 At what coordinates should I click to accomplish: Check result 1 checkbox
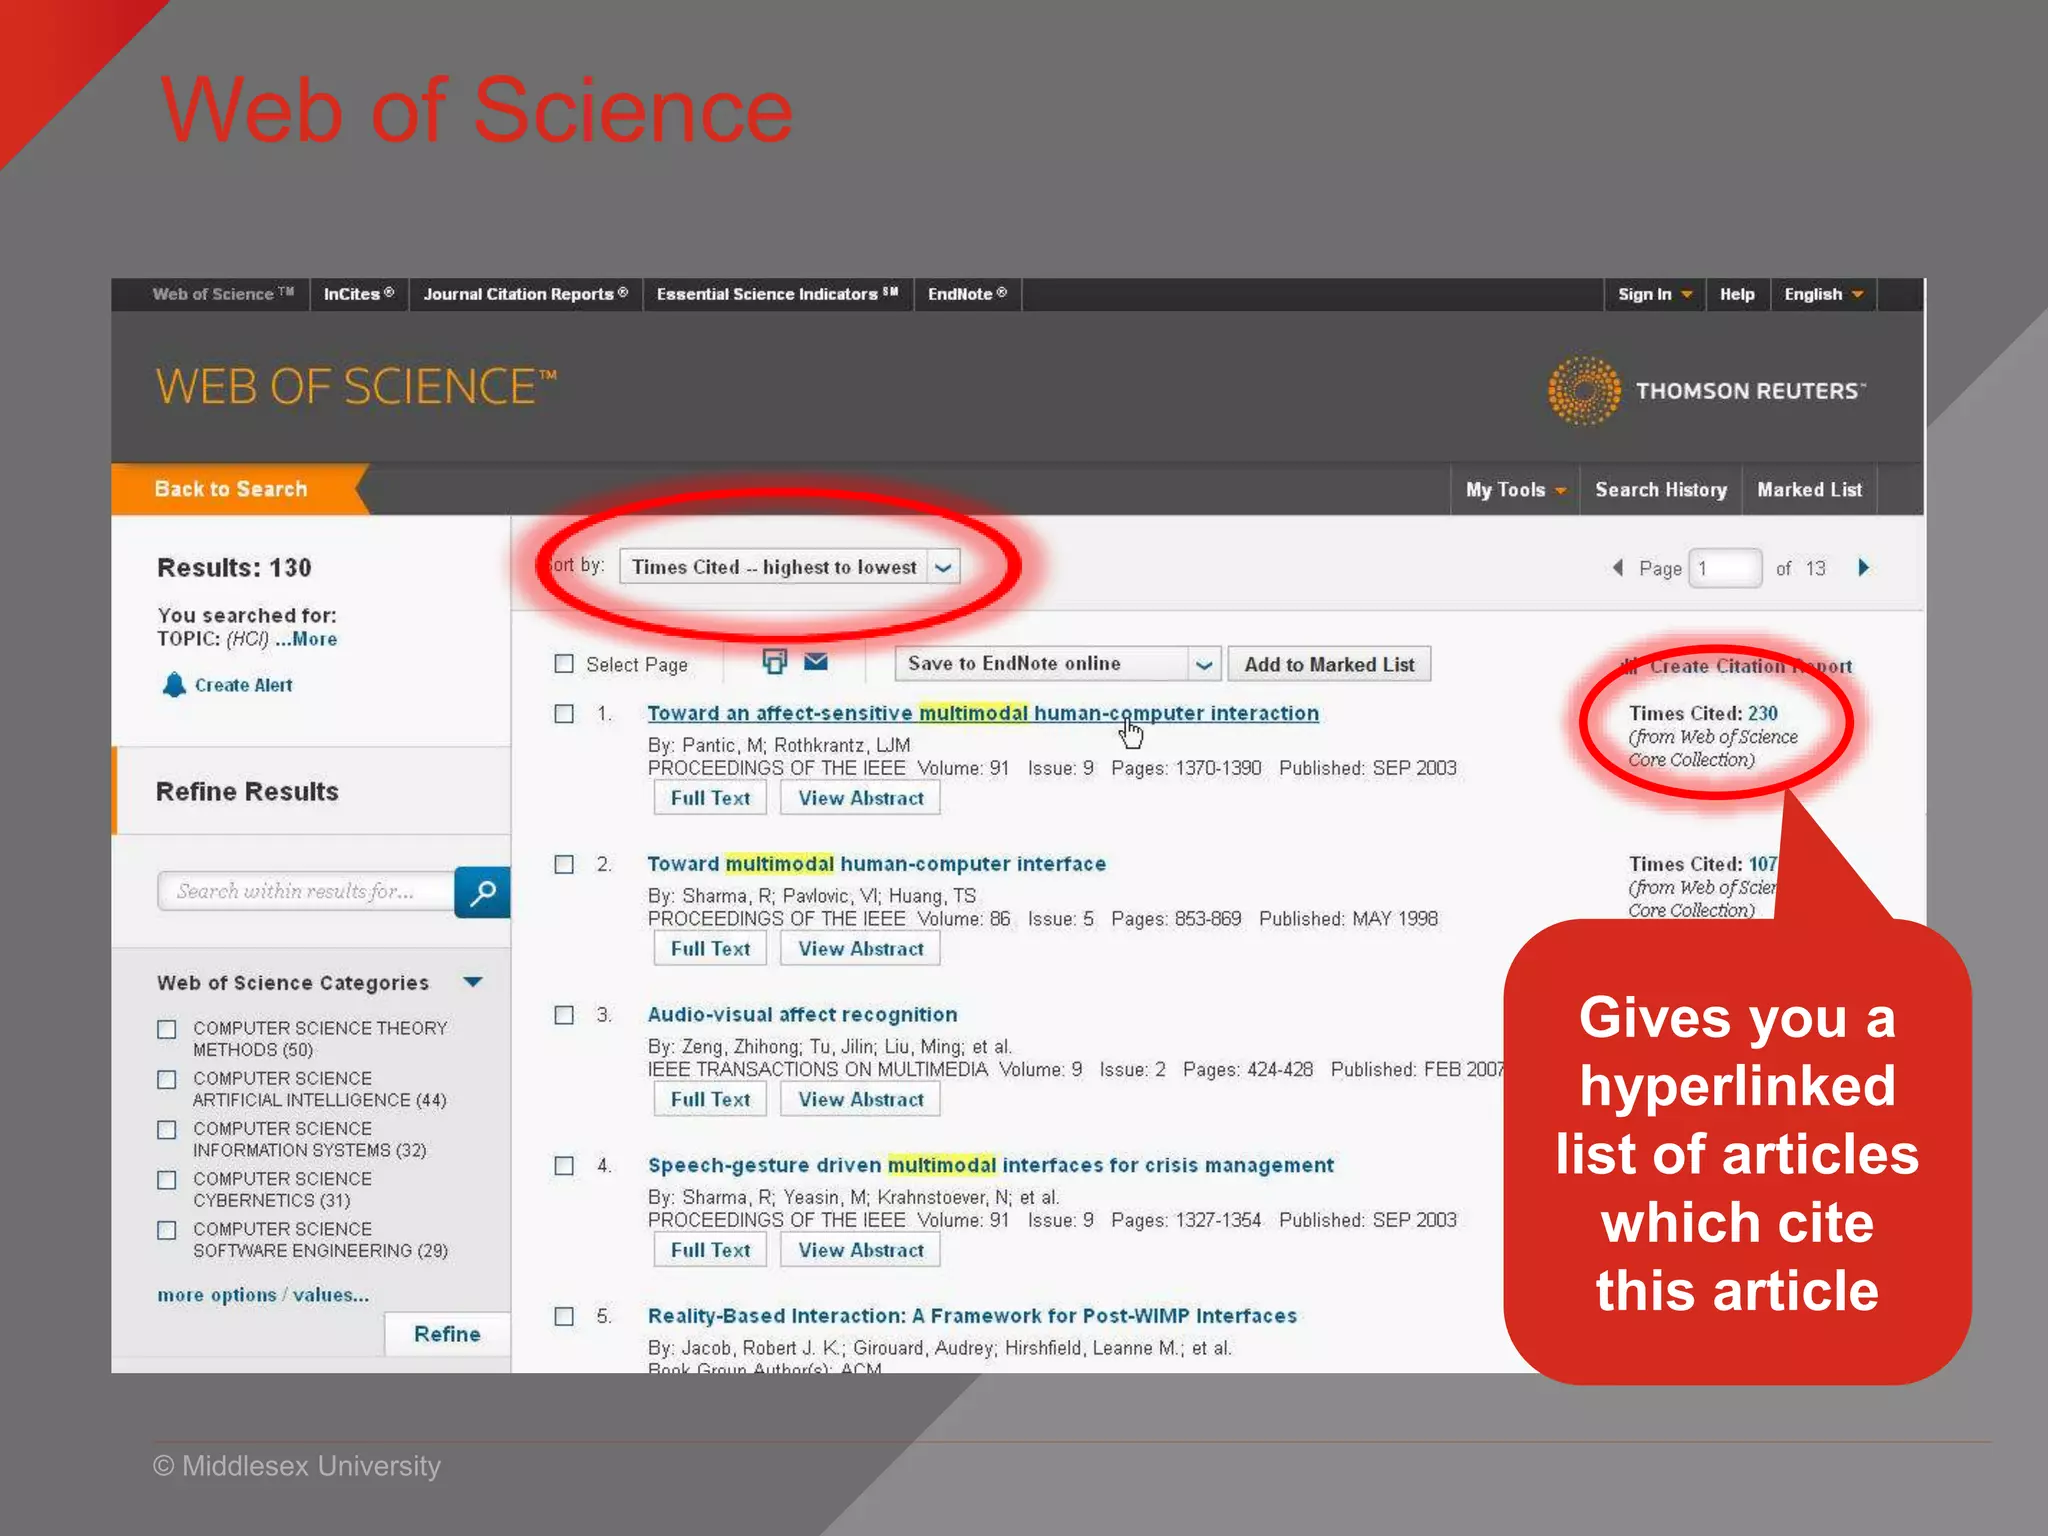[564, 714]
